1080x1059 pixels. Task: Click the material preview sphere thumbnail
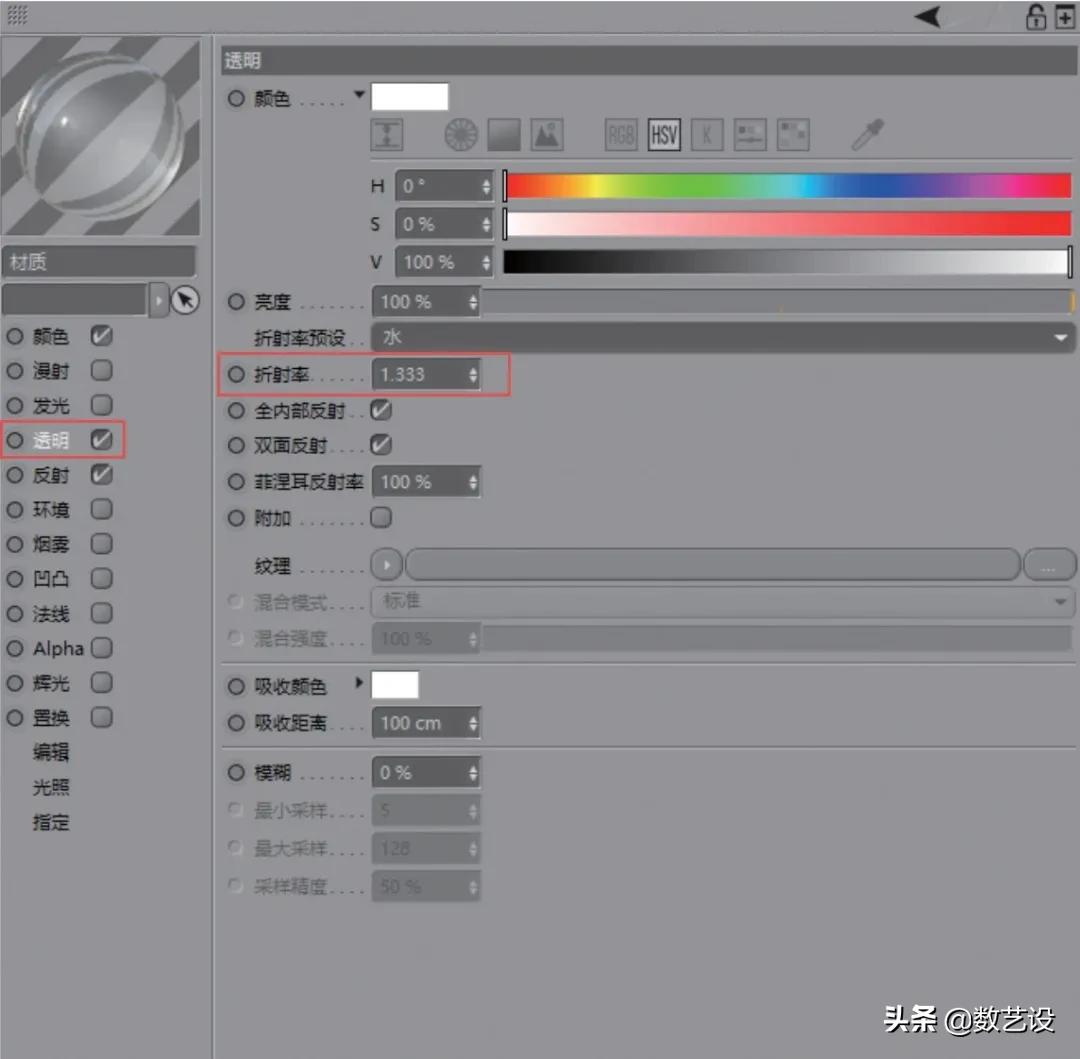coord(101,133)
